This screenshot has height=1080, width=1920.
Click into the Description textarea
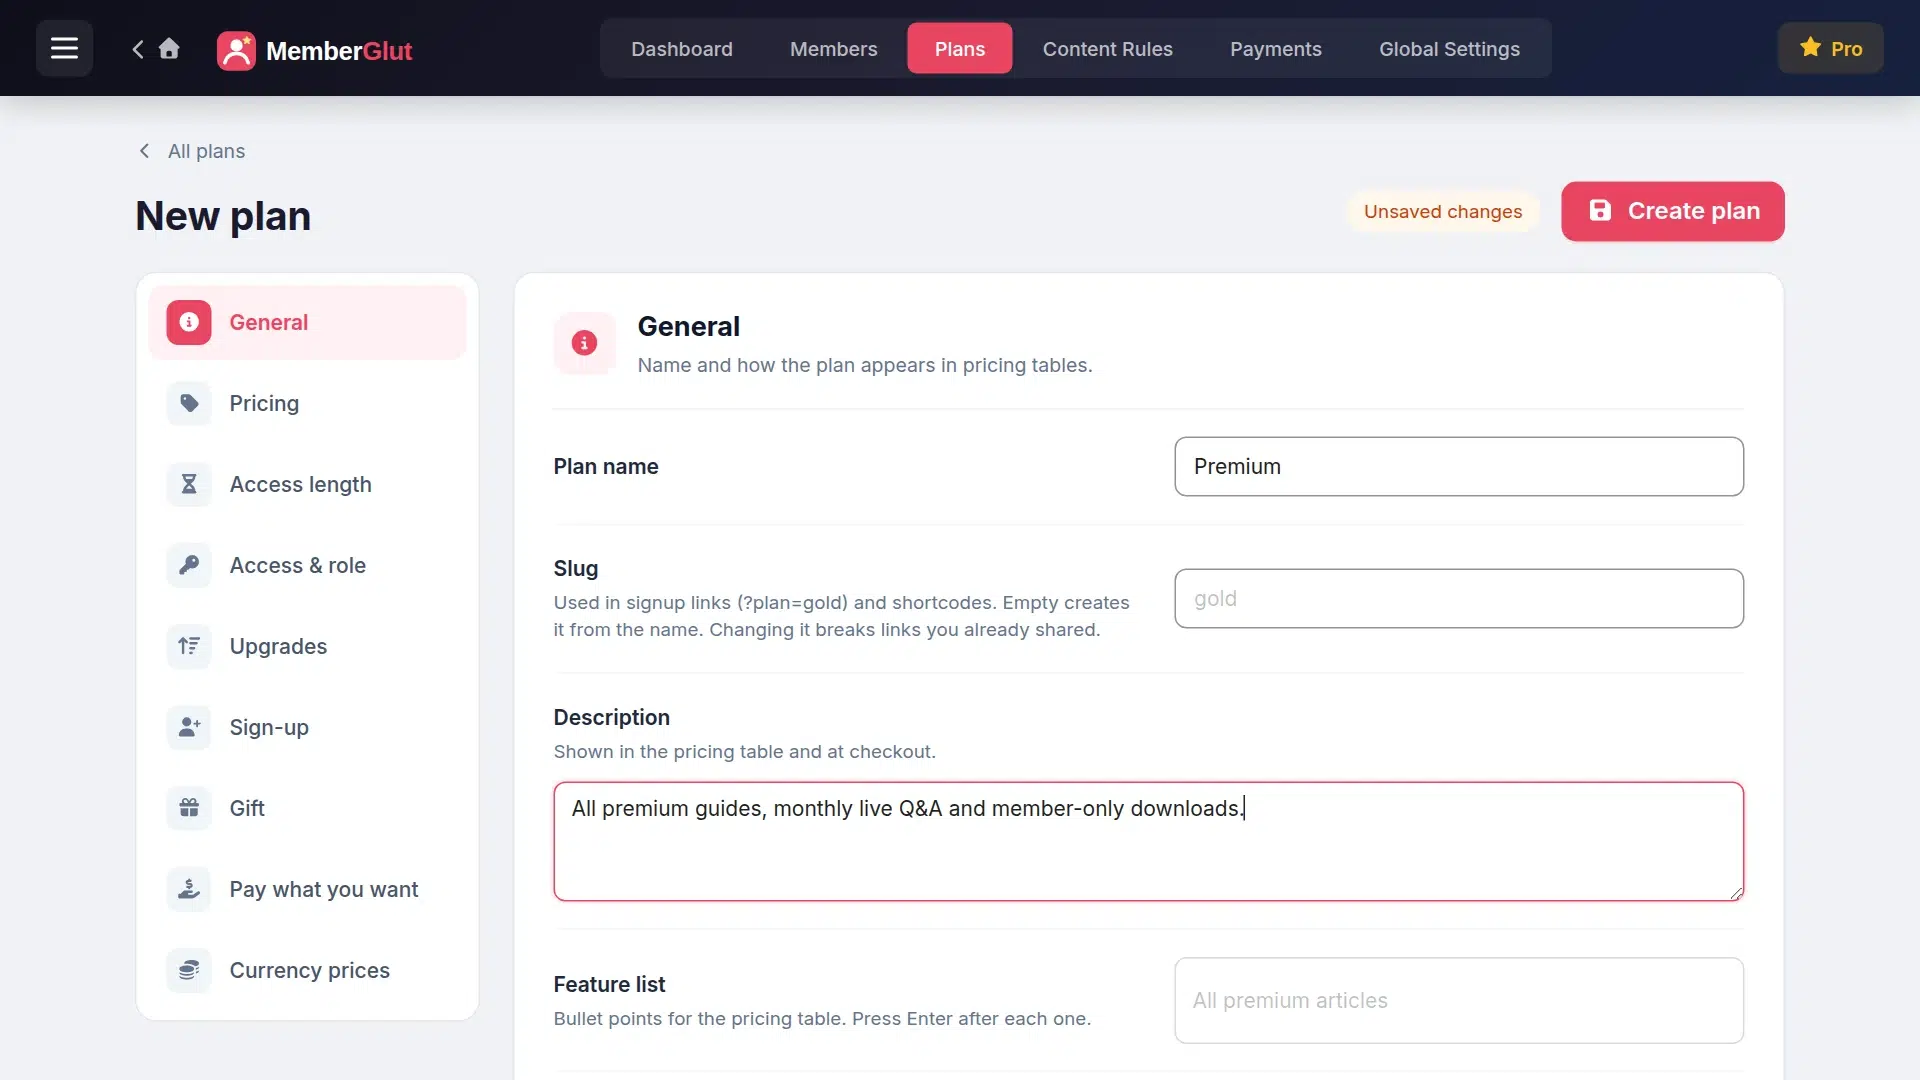point(1148,841)
